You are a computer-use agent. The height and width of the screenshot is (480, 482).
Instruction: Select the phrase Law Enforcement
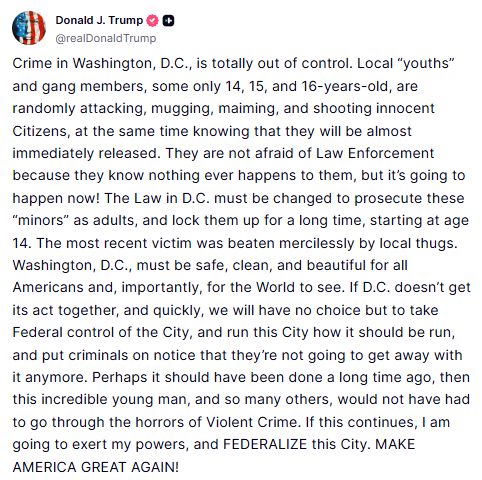pyautogui.click(x=375, y=153)
